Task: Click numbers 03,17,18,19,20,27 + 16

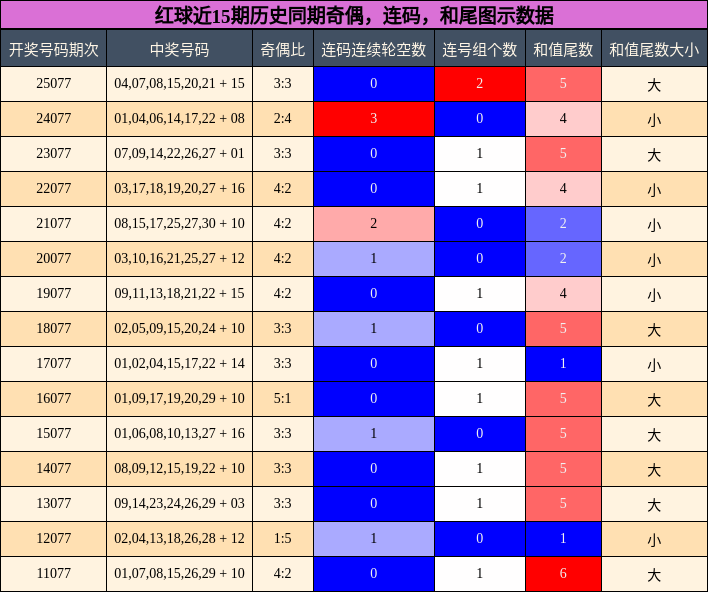Action: click(x=179, y=189)
